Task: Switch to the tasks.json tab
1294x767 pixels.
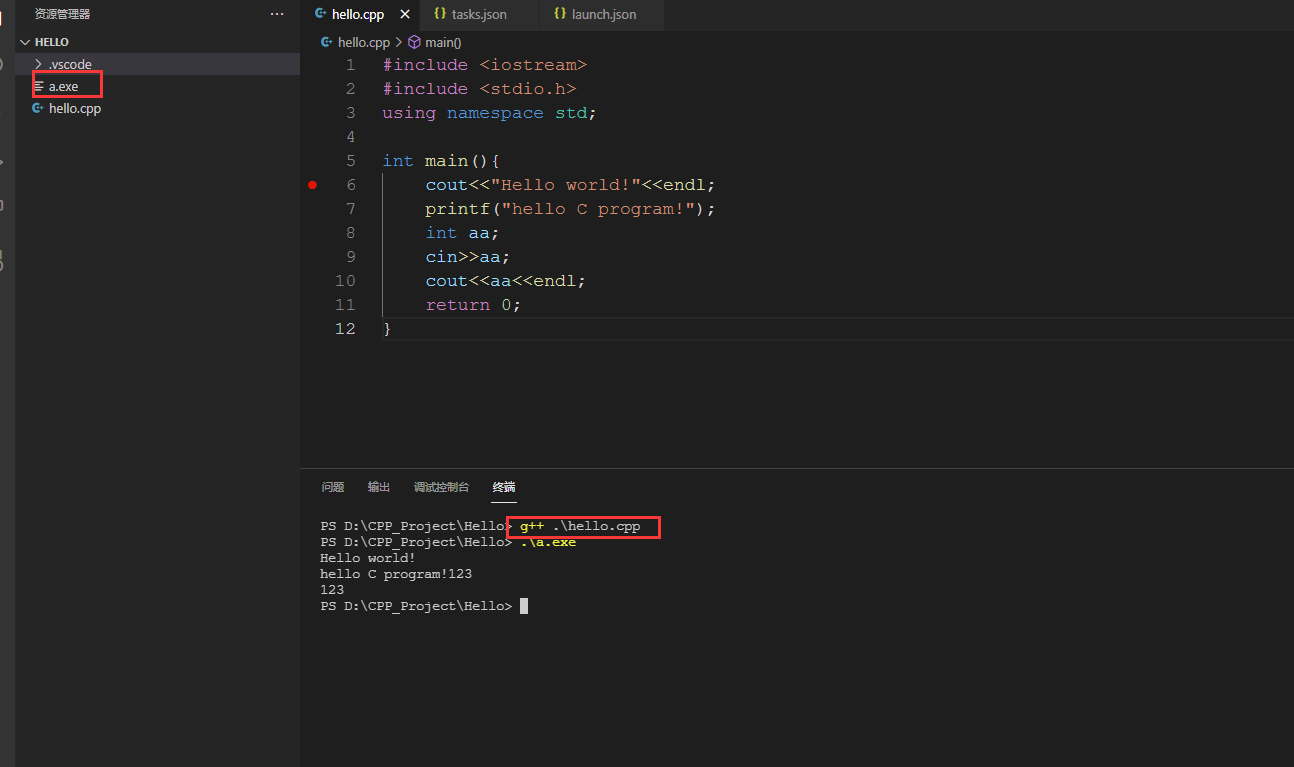Action: [478, 15]
